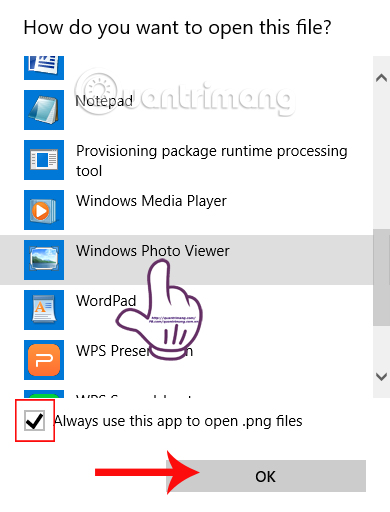Confirm selection with the OK button
The height and width of the screenshot is (512, 390).
(266, 476)
